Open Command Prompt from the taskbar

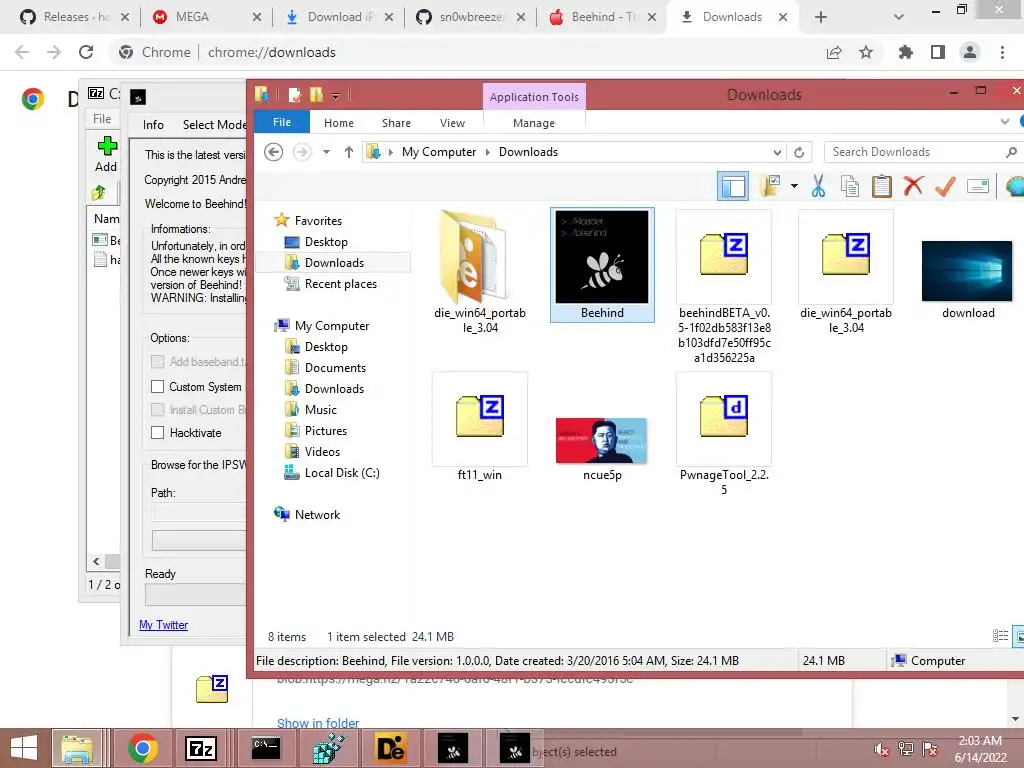pos(266,749)
